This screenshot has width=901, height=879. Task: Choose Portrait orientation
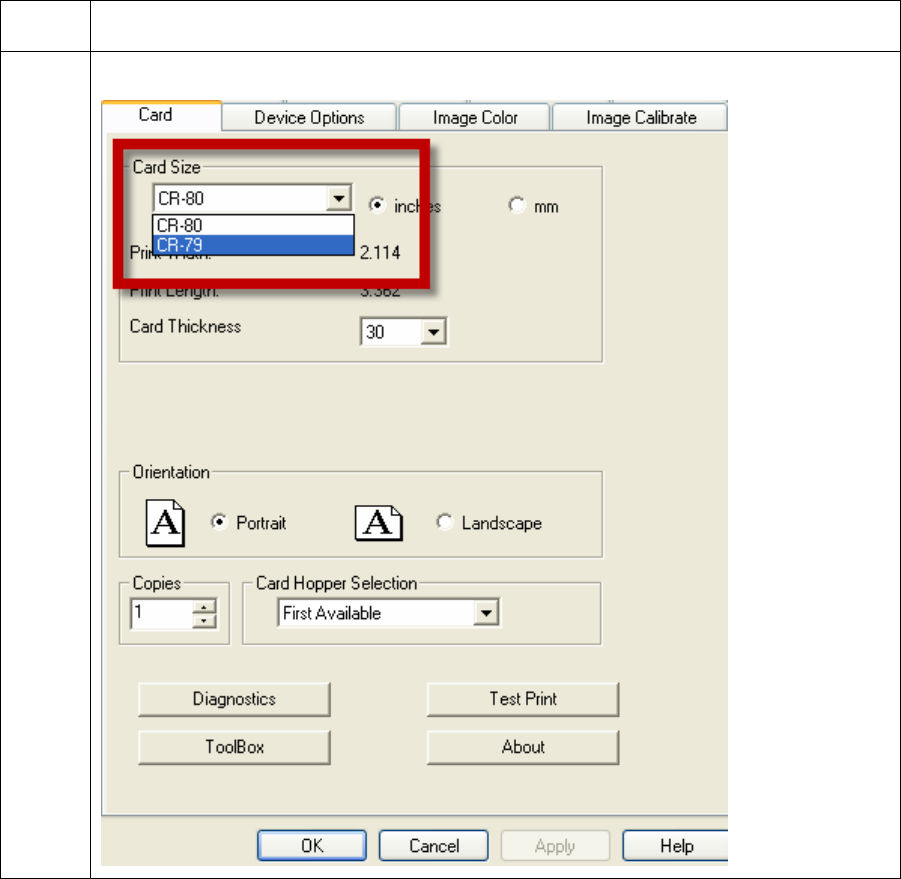[x=219, y=522]
